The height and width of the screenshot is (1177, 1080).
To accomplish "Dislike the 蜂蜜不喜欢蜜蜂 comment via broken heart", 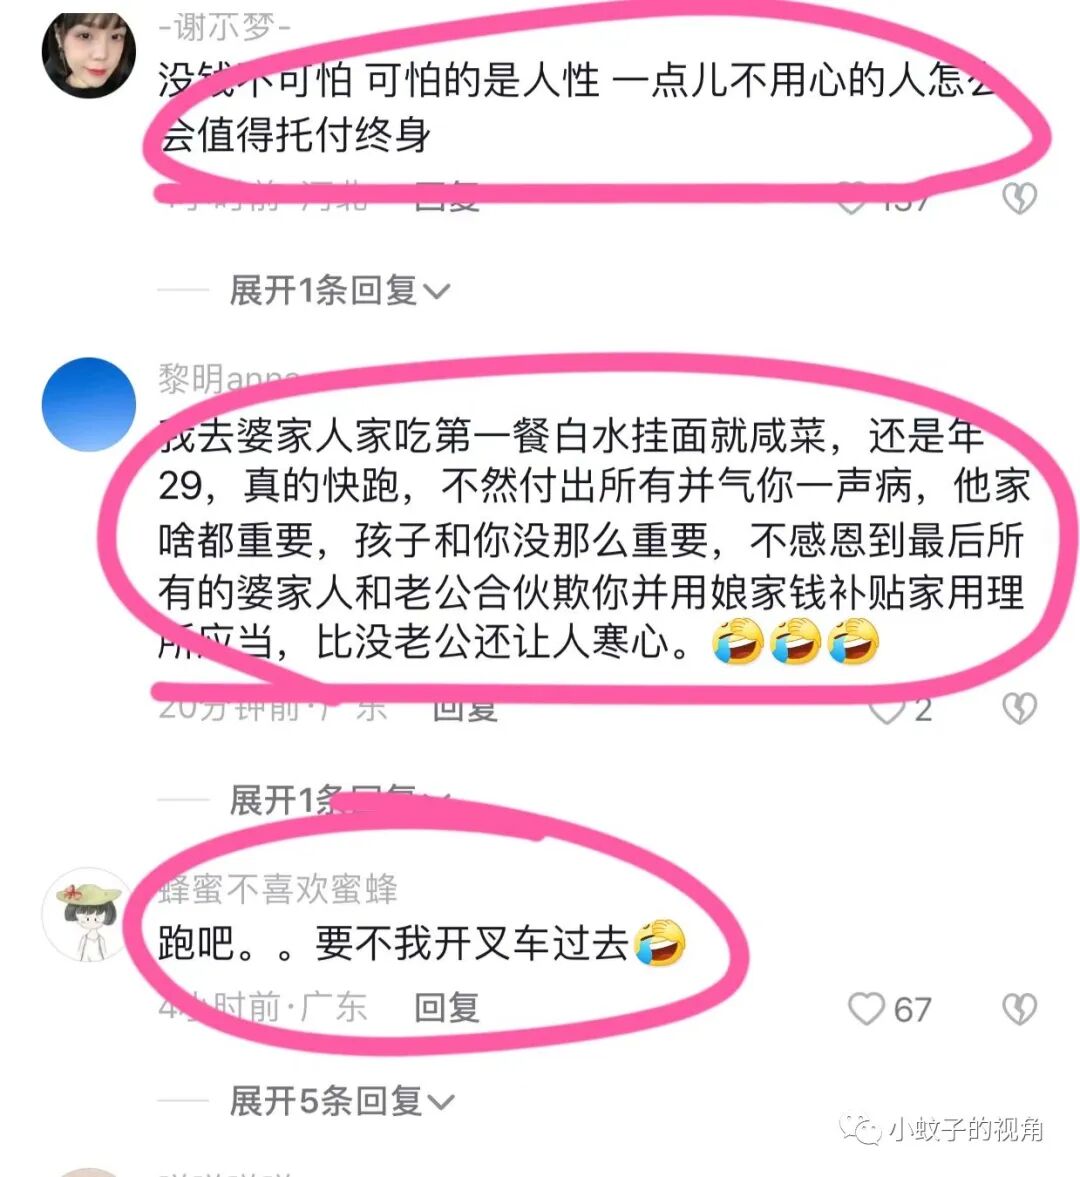I will (1019, 1009).
